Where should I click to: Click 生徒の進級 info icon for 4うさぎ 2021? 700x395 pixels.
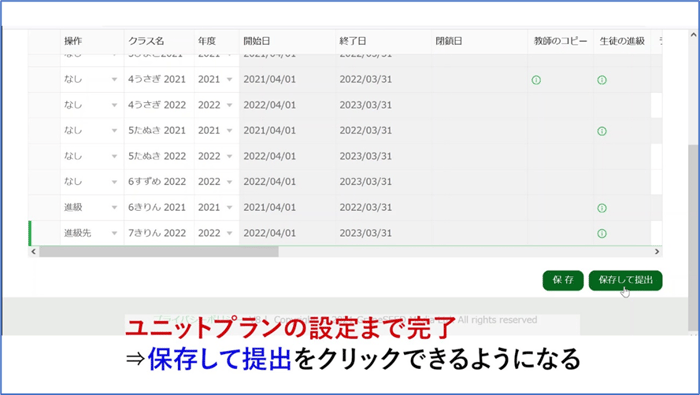[602, 80]
